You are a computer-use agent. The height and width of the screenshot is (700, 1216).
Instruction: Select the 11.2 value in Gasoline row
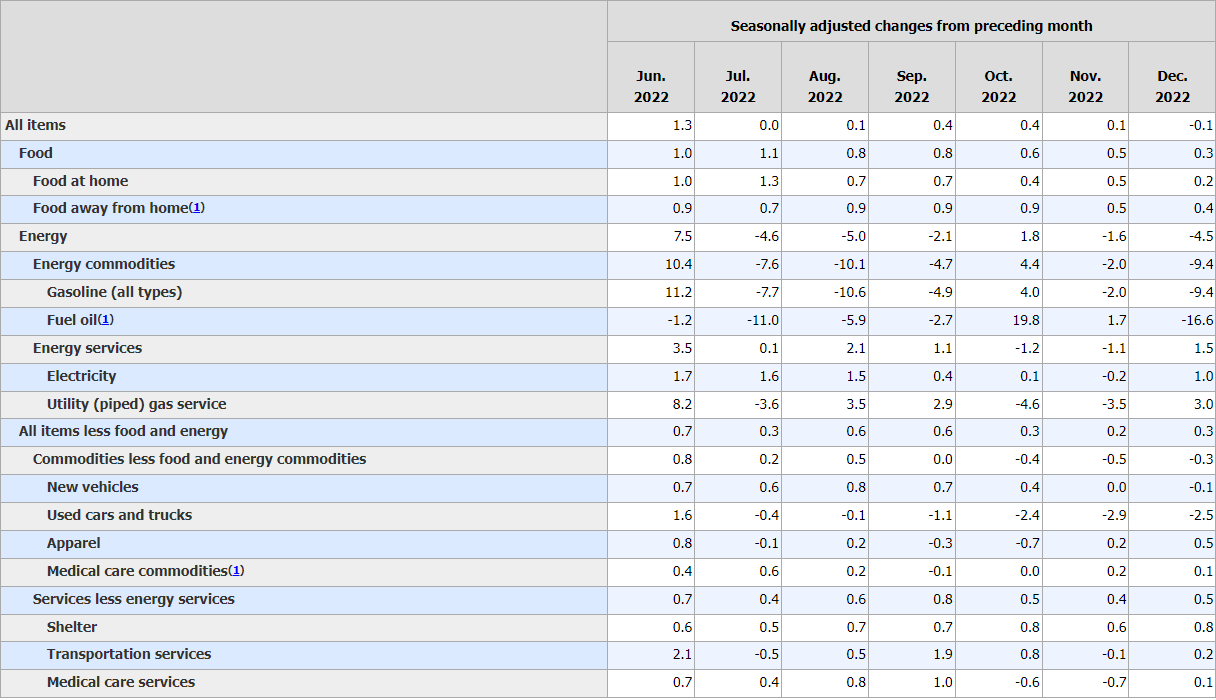(678, 292)
